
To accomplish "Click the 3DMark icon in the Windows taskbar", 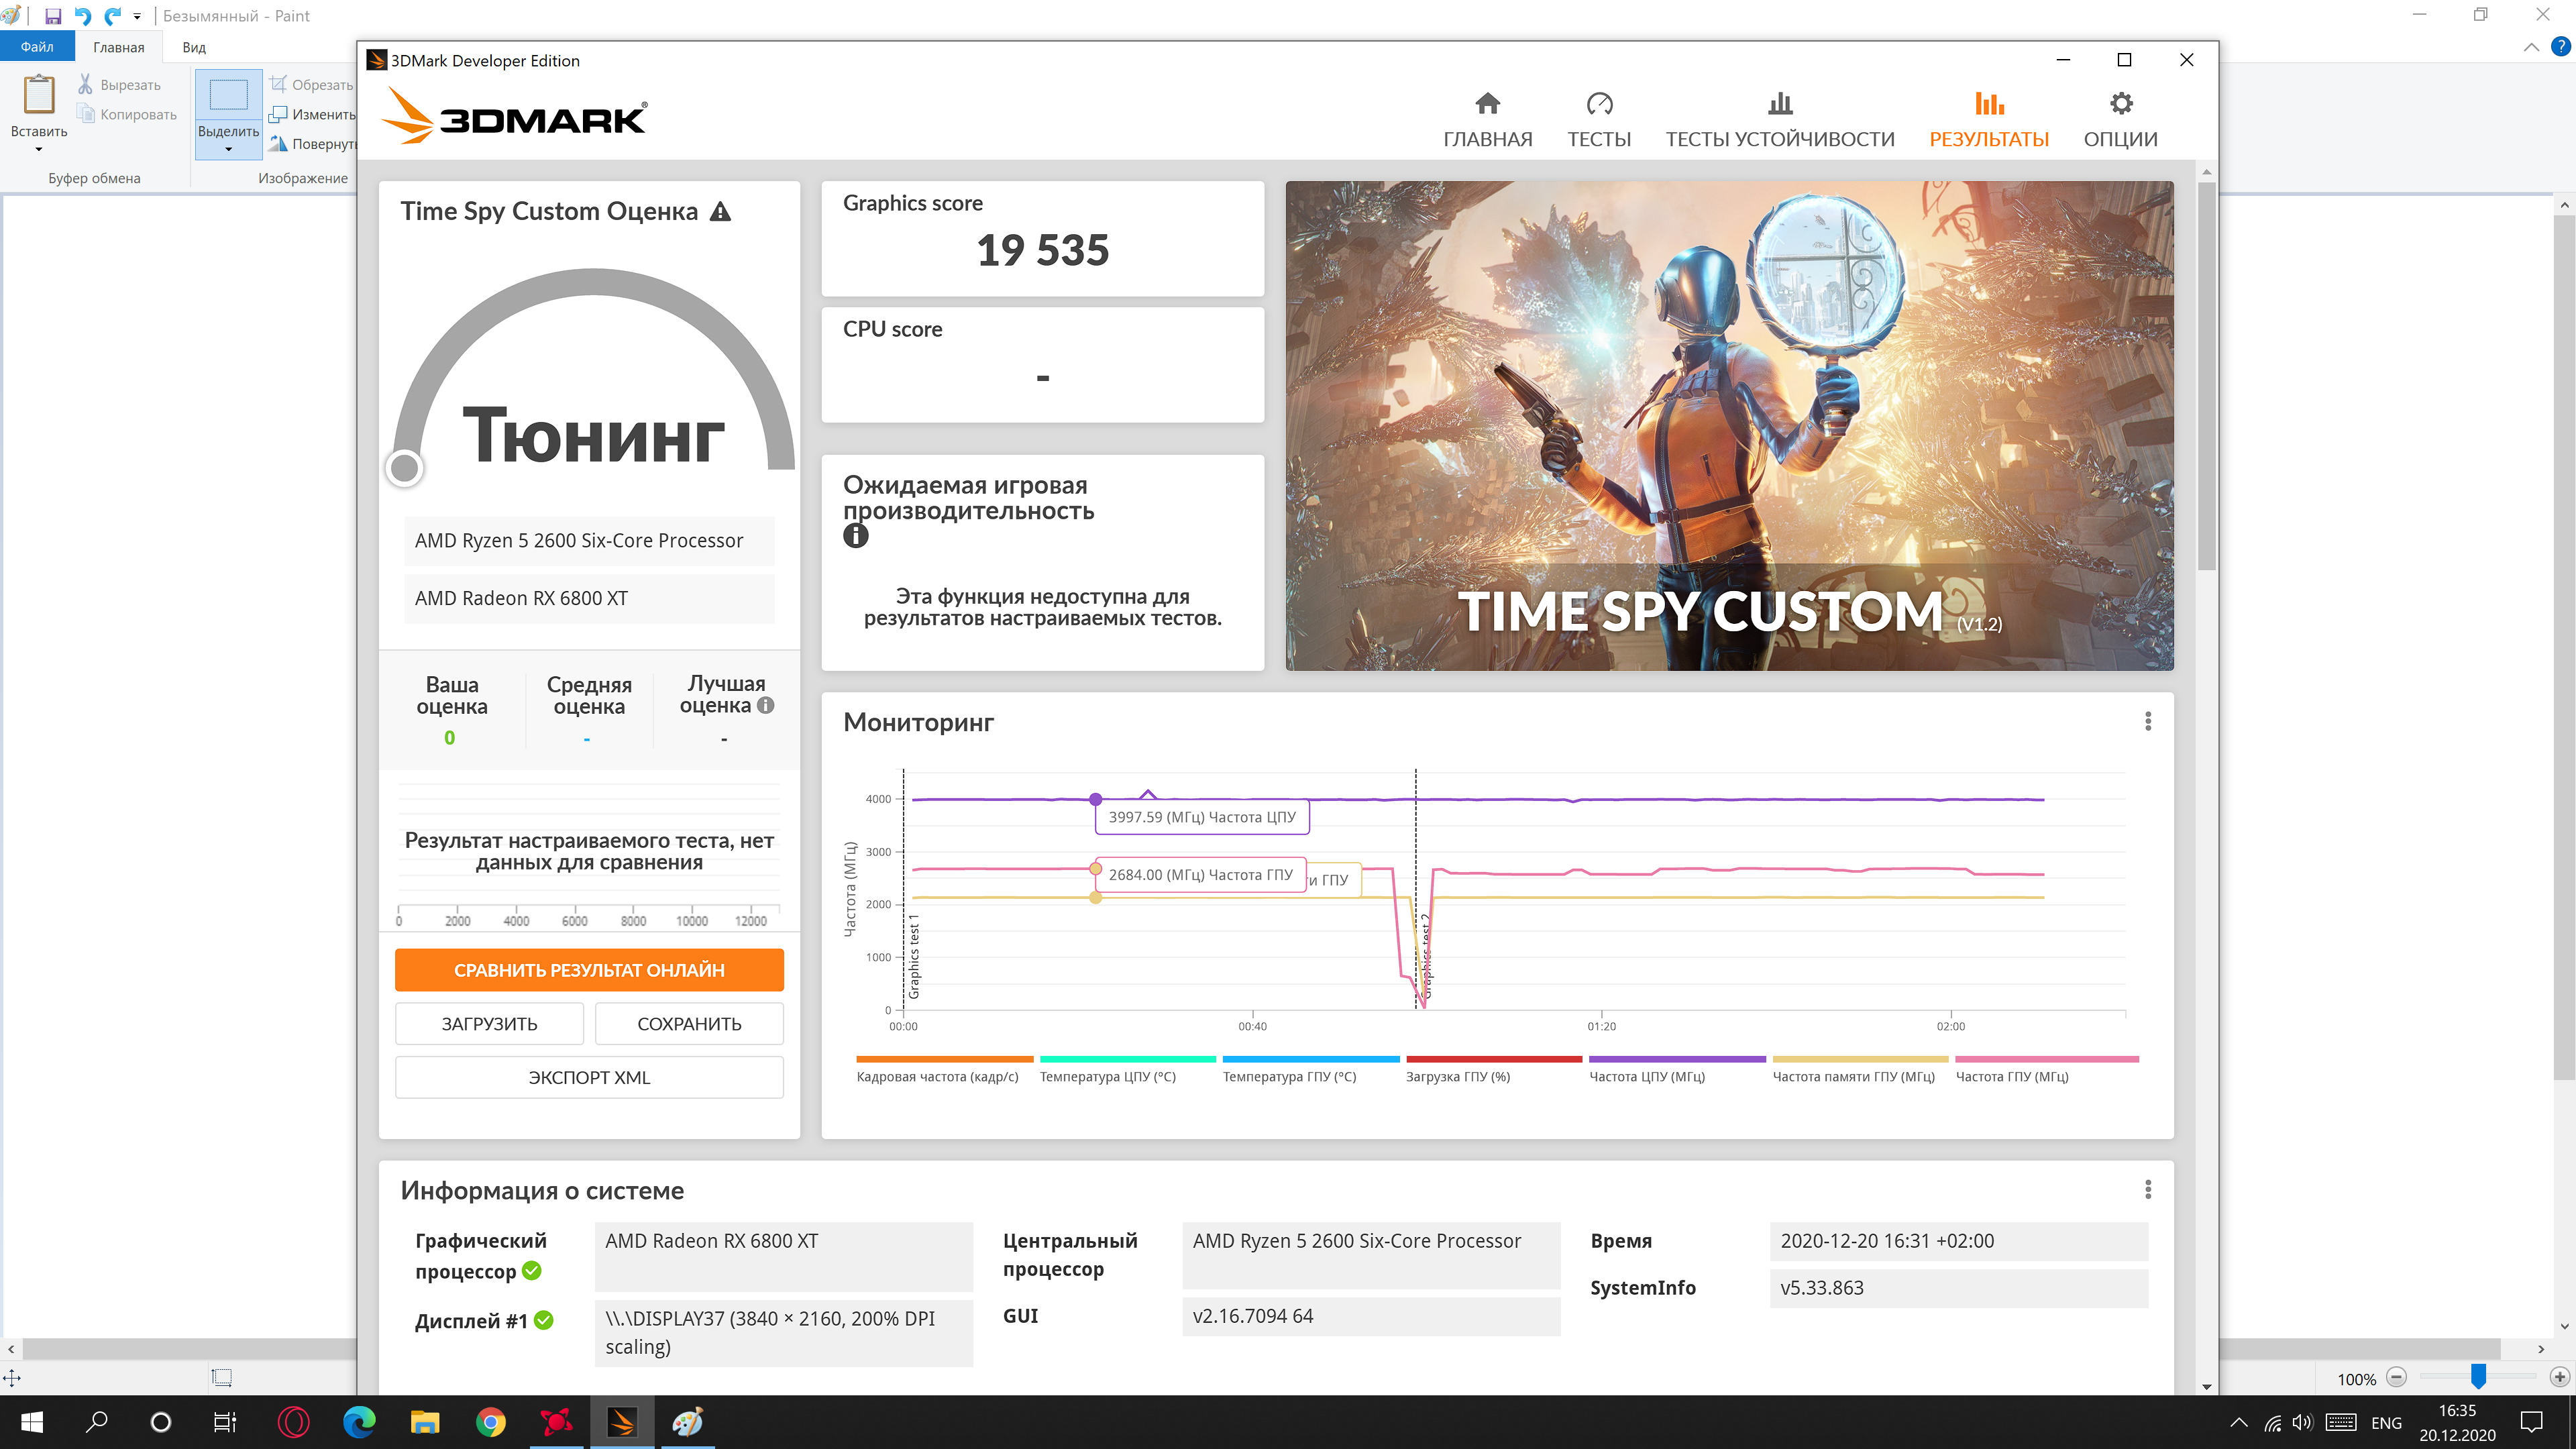I will [x=622, y=1422].
